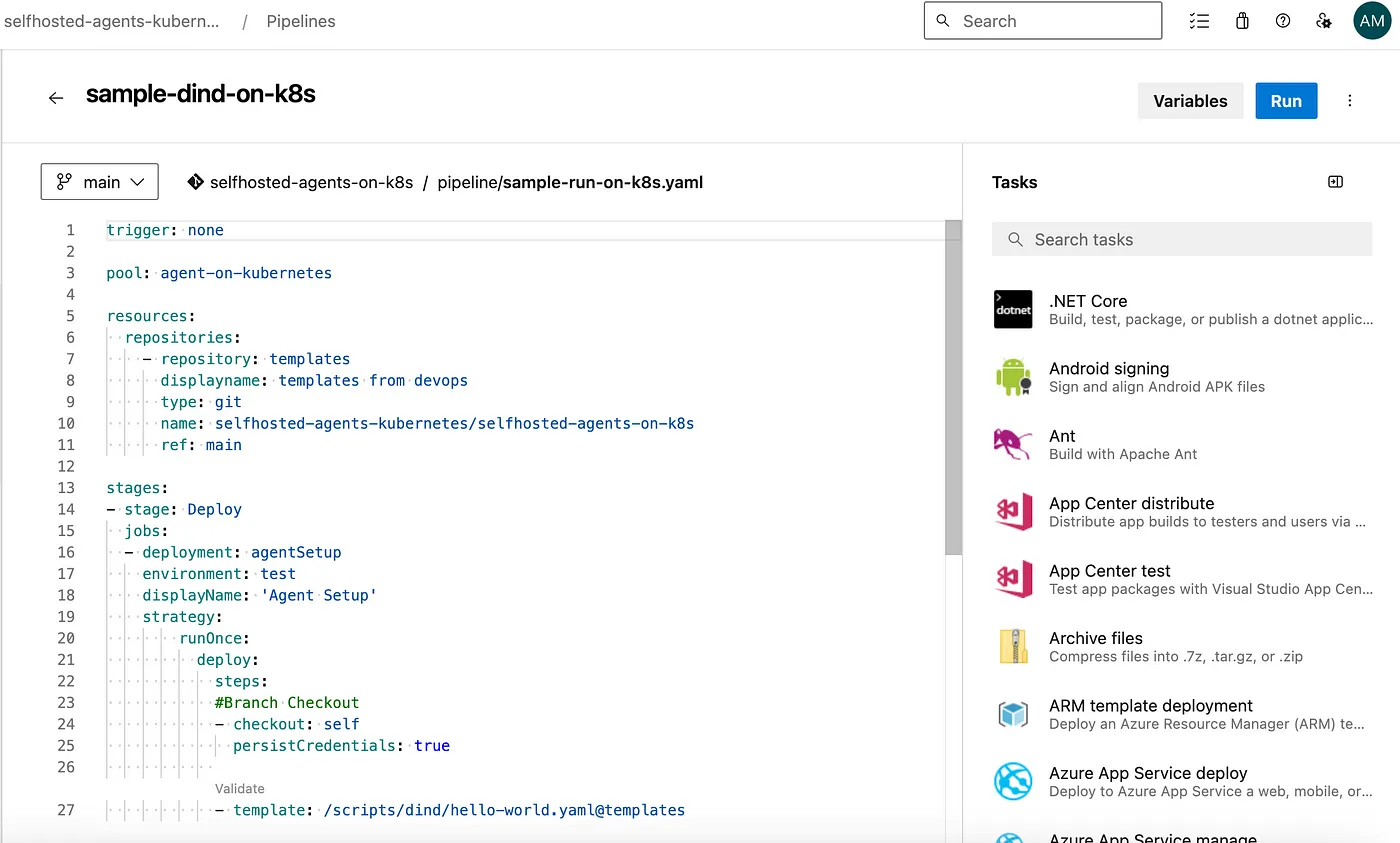Click the 'Build with Apache Ant' description
The height and width of the screenshot is (843, 1400).
click(x=1123, y=454)
